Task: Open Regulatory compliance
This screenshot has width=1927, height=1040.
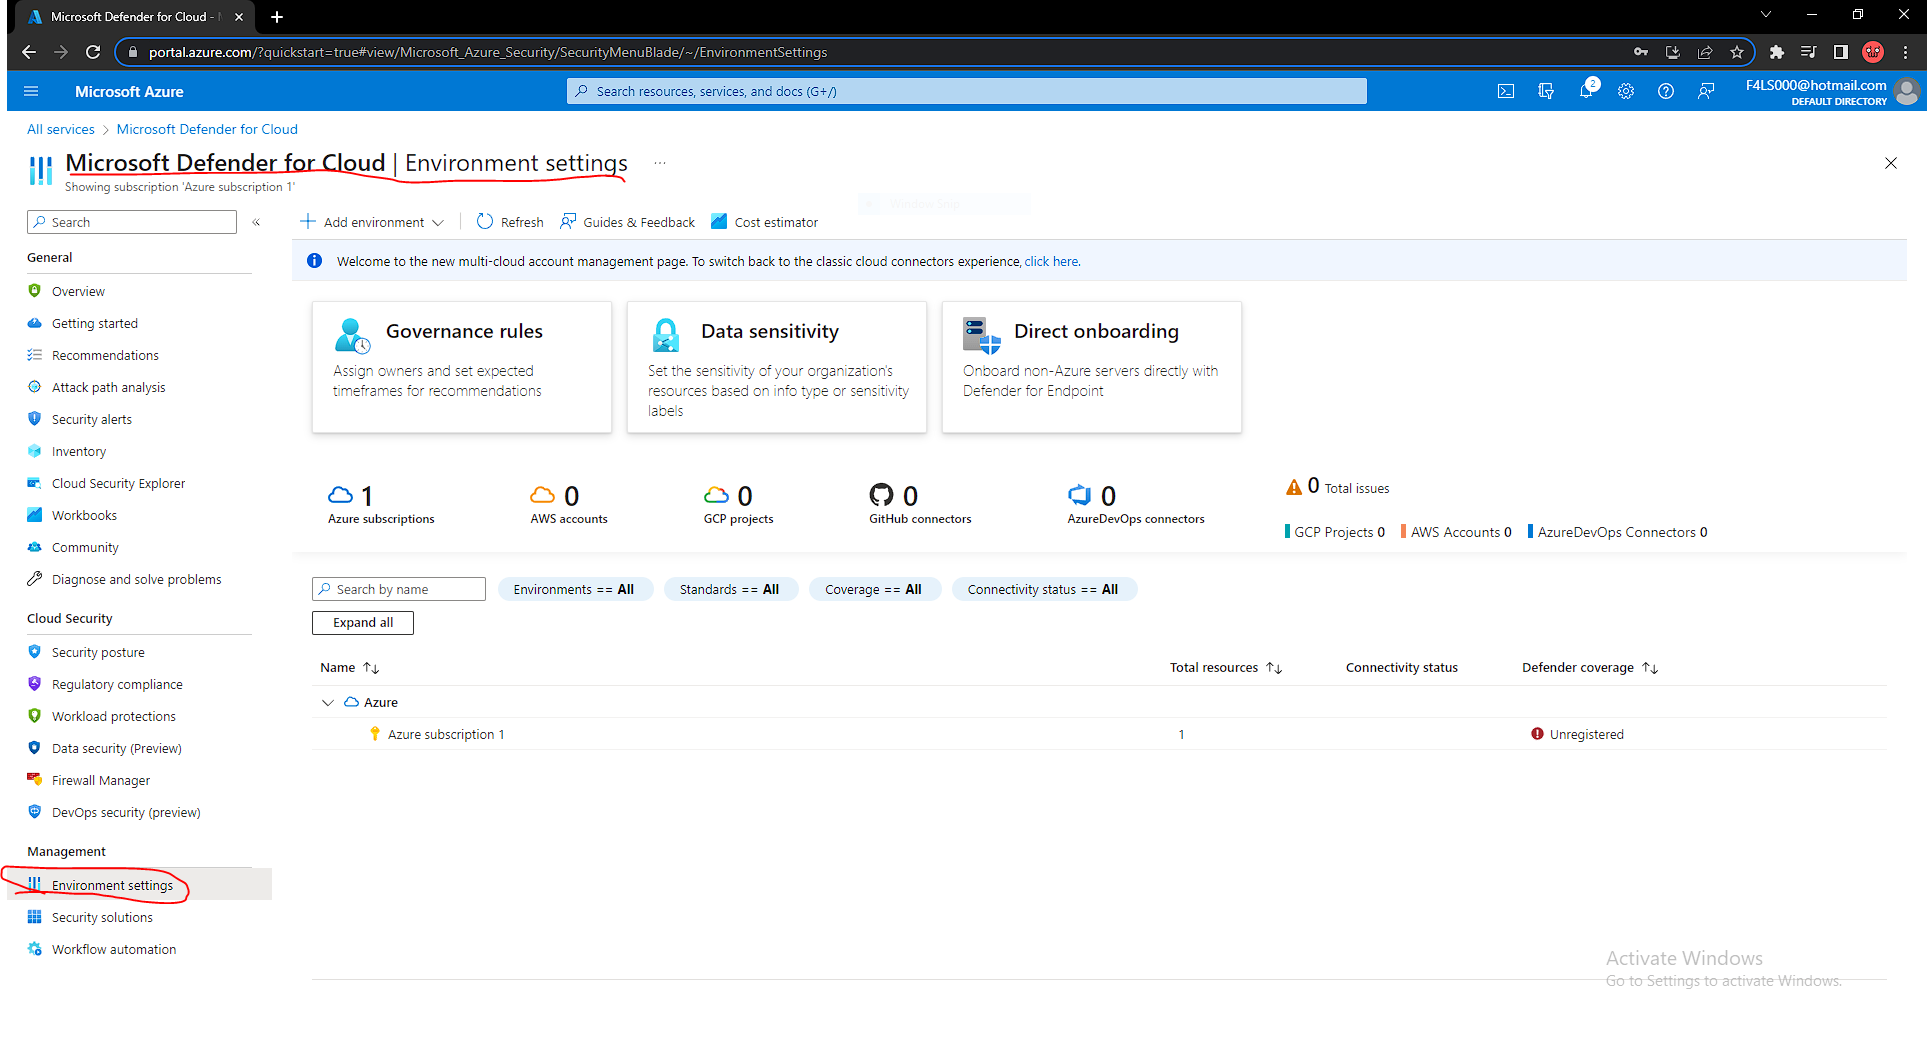Action: pos(117,684)
